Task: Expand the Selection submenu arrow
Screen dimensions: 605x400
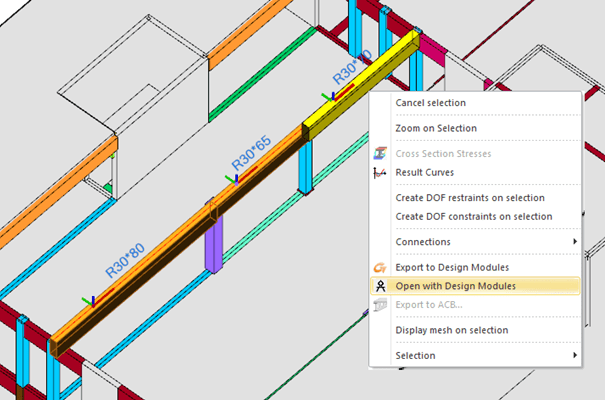Action: (574, 355)
